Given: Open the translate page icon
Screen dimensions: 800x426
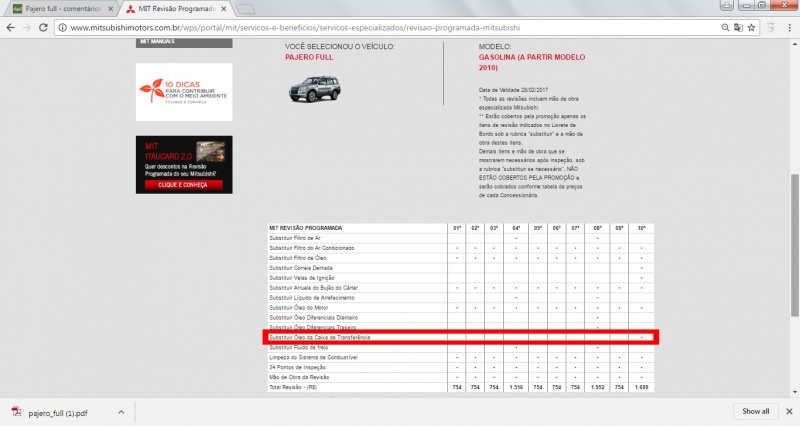Looking at the screenshot, I should coord(738,28).
